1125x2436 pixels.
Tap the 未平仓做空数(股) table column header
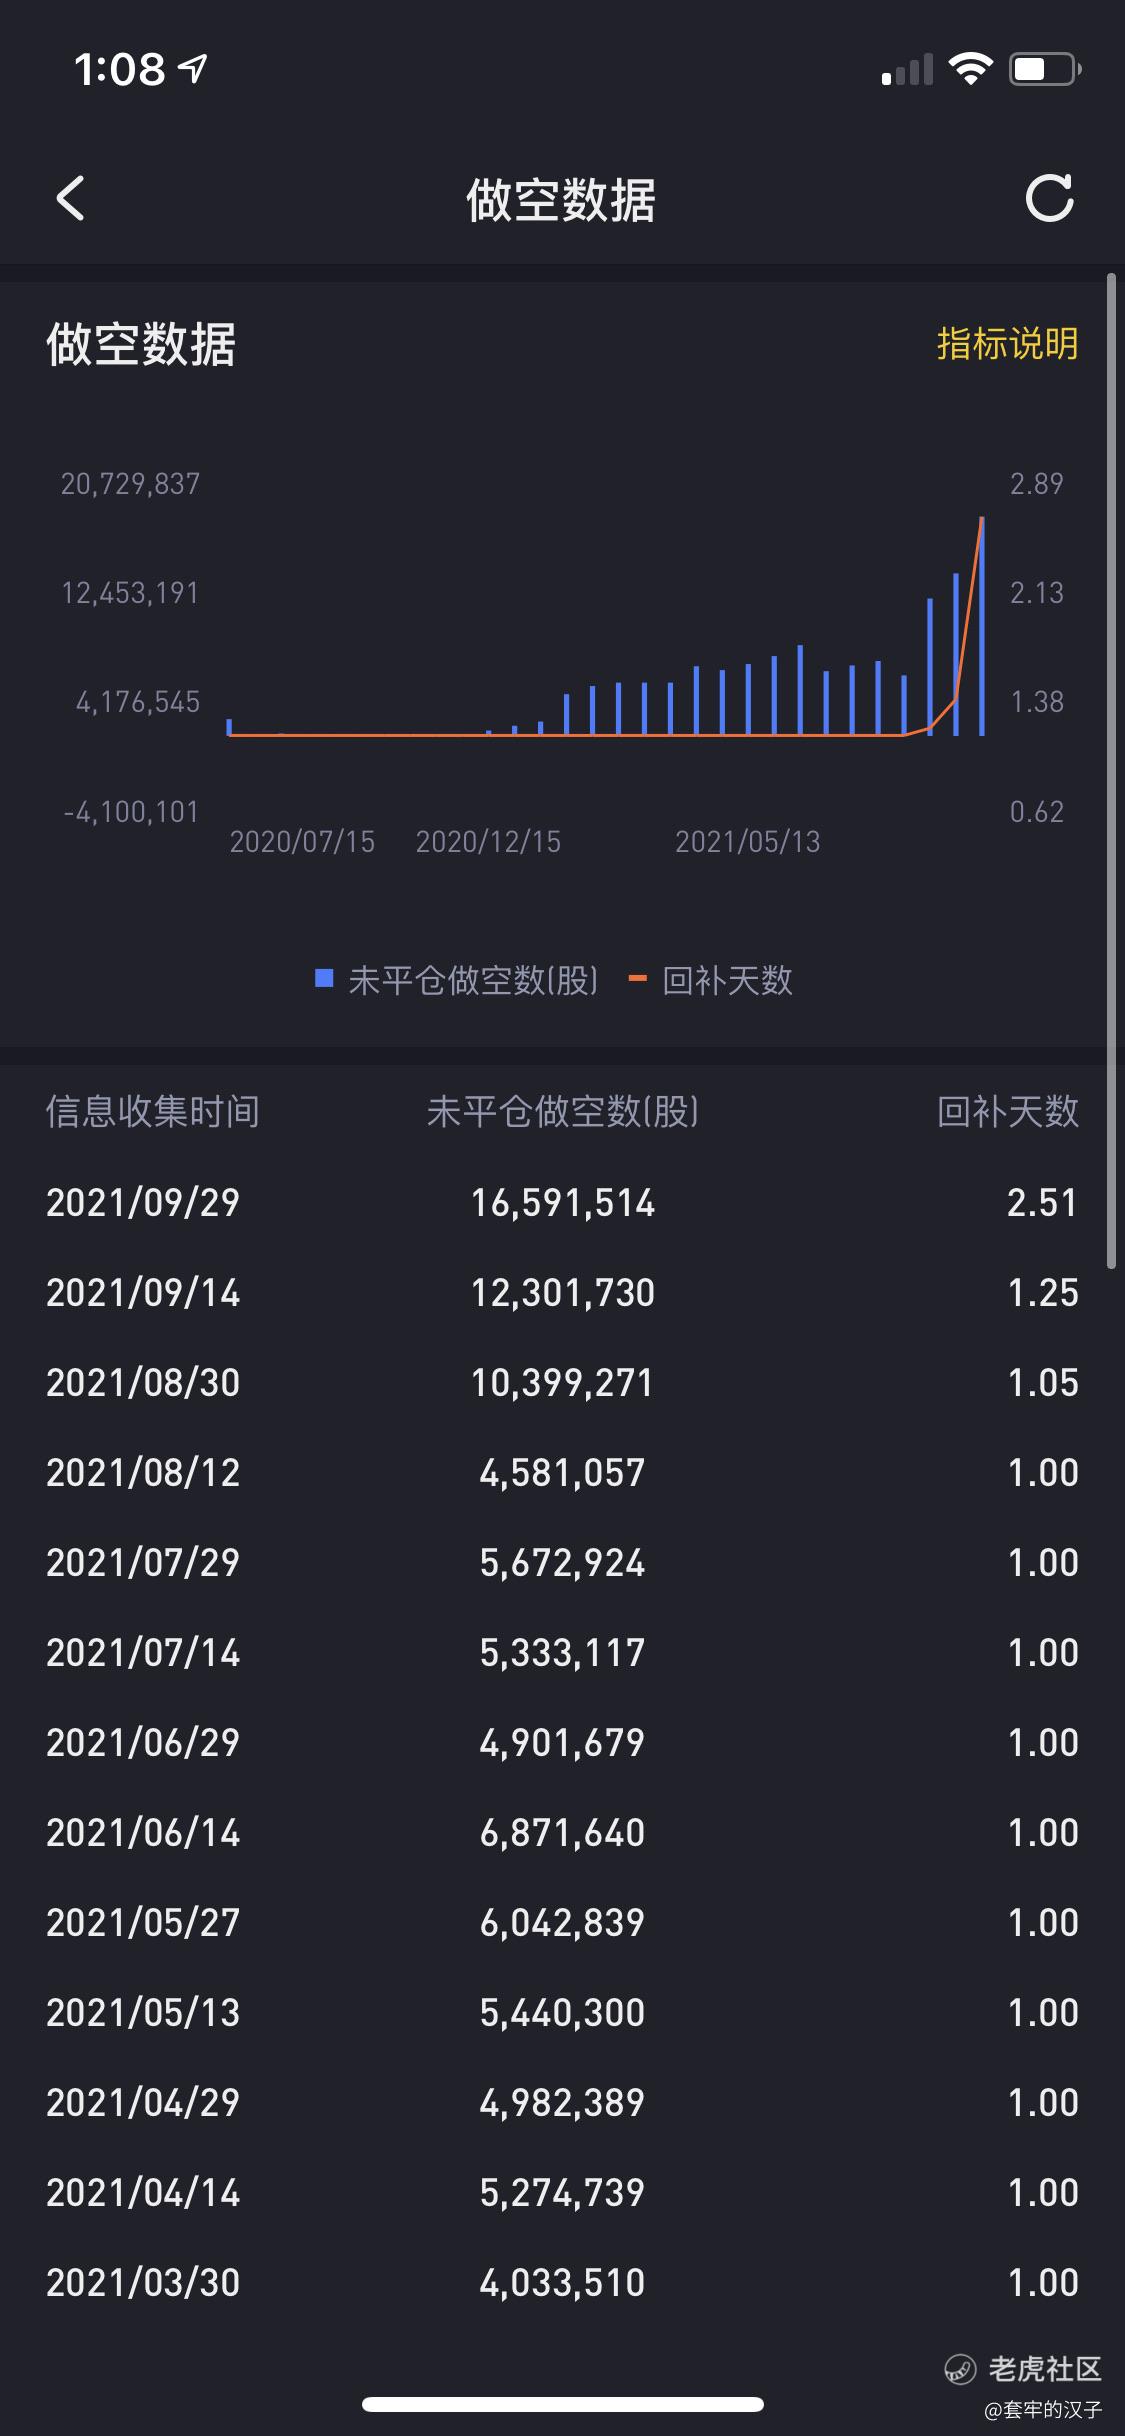coord(563,1111)
